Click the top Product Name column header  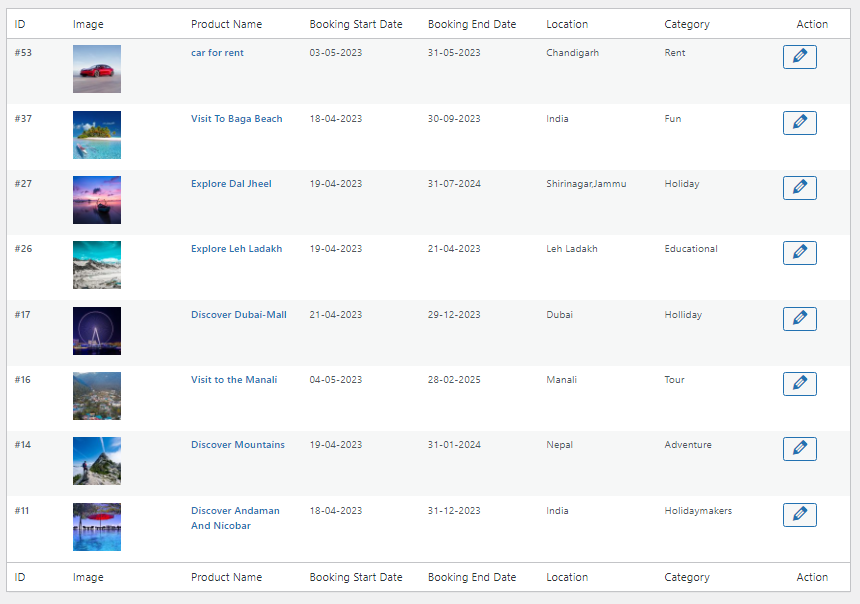click(x=227, y=24)
